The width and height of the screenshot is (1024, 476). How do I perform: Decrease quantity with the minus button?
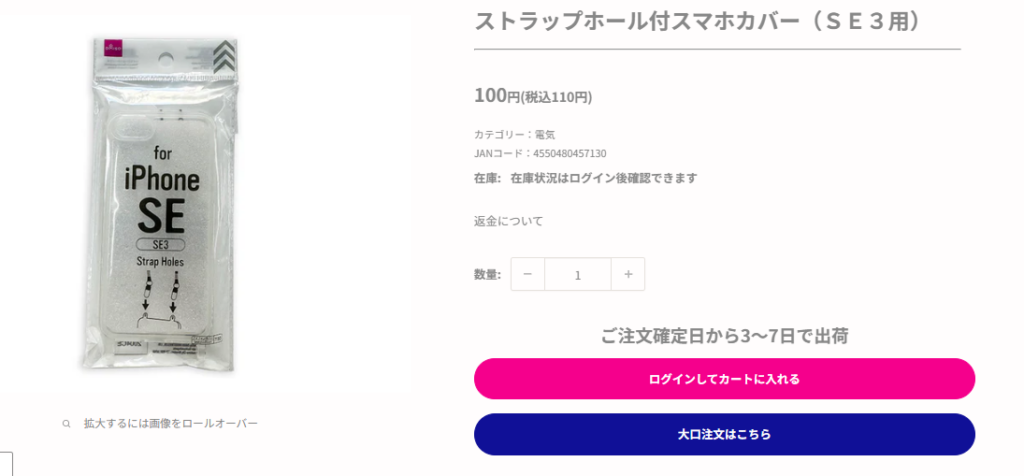coord(528,274)
